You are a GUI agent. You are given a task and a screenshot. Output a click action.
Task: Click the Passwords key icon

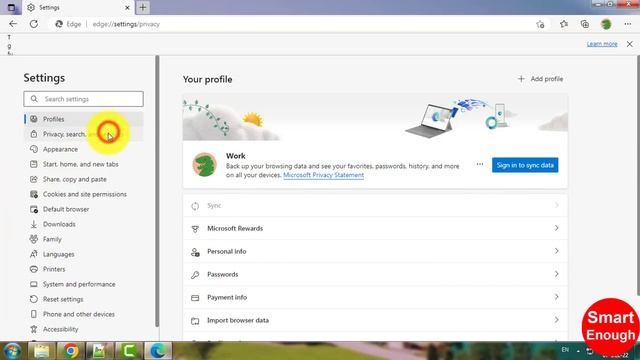pyautogui.click(x=195, y=275)
